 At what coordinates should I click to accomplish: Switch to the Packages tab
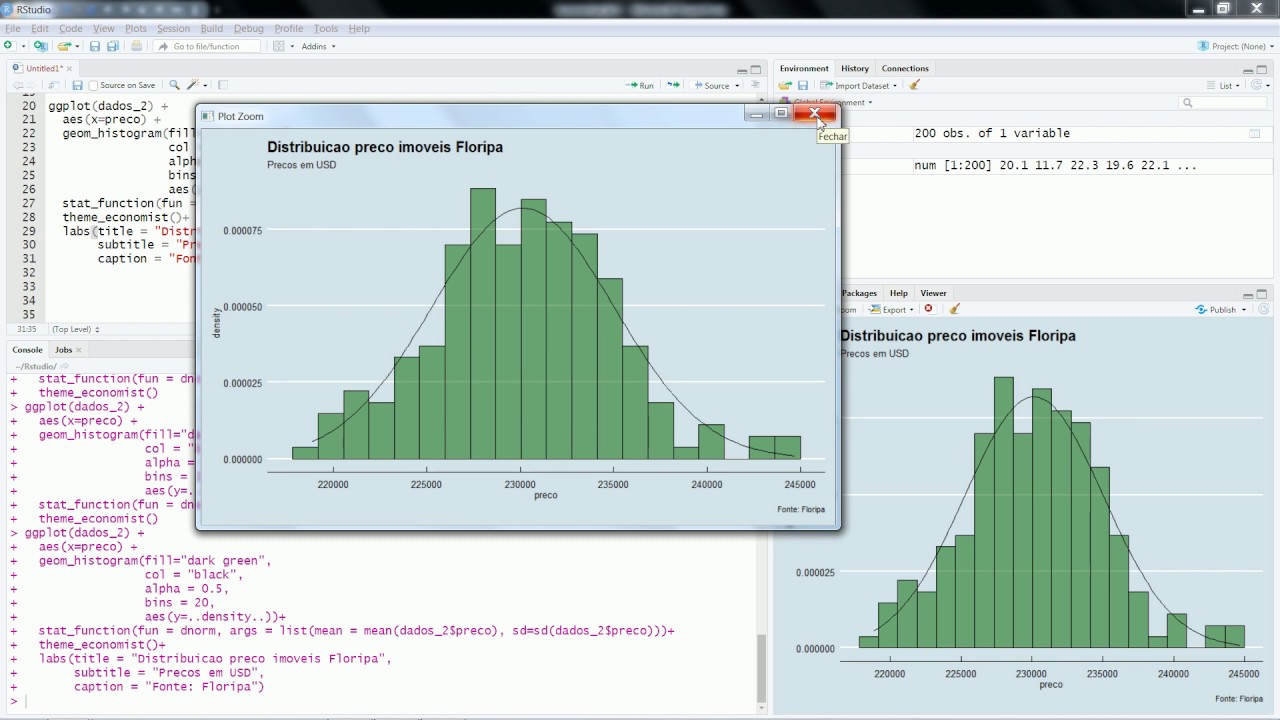(859, 293)
